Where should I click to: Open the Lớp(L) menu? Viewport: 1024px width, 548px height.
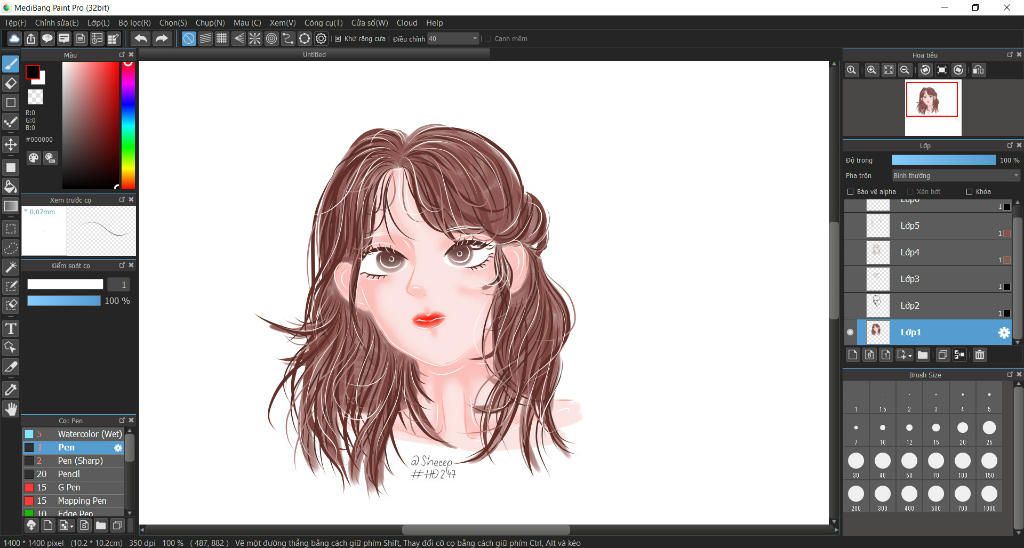(99, 23)
